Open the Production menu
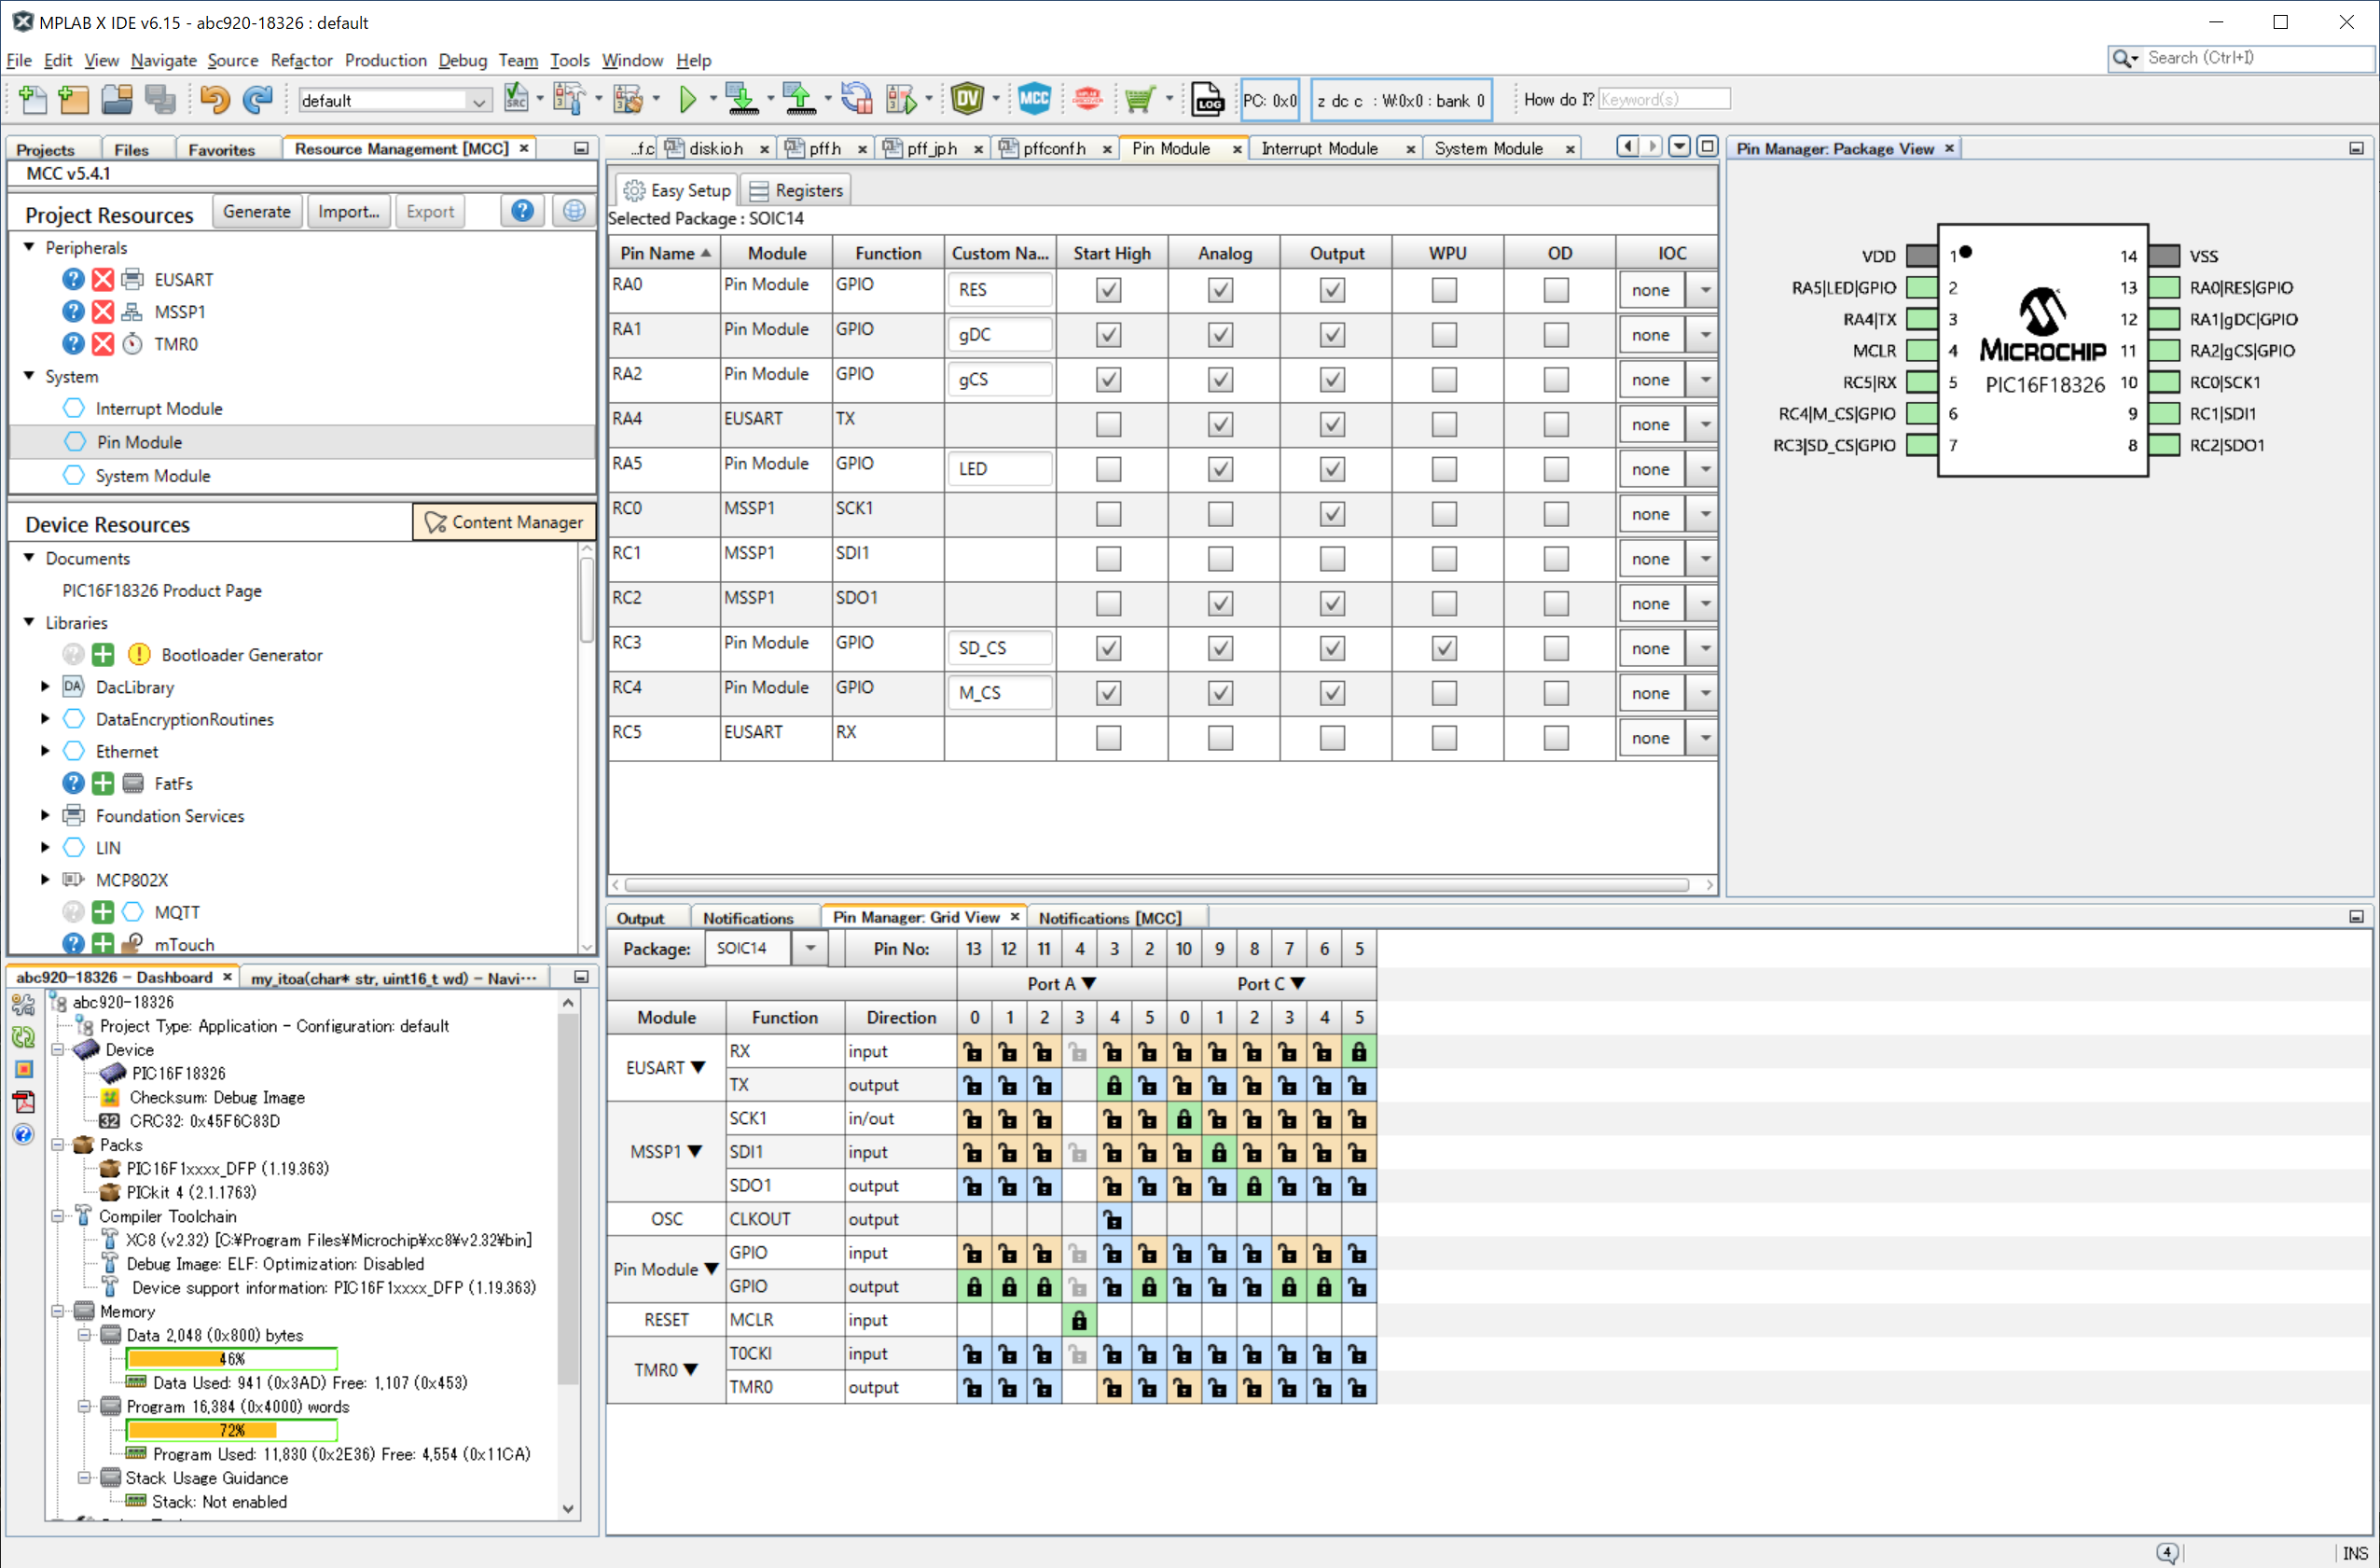The image size is (2380, 1568). pos(385,61)
